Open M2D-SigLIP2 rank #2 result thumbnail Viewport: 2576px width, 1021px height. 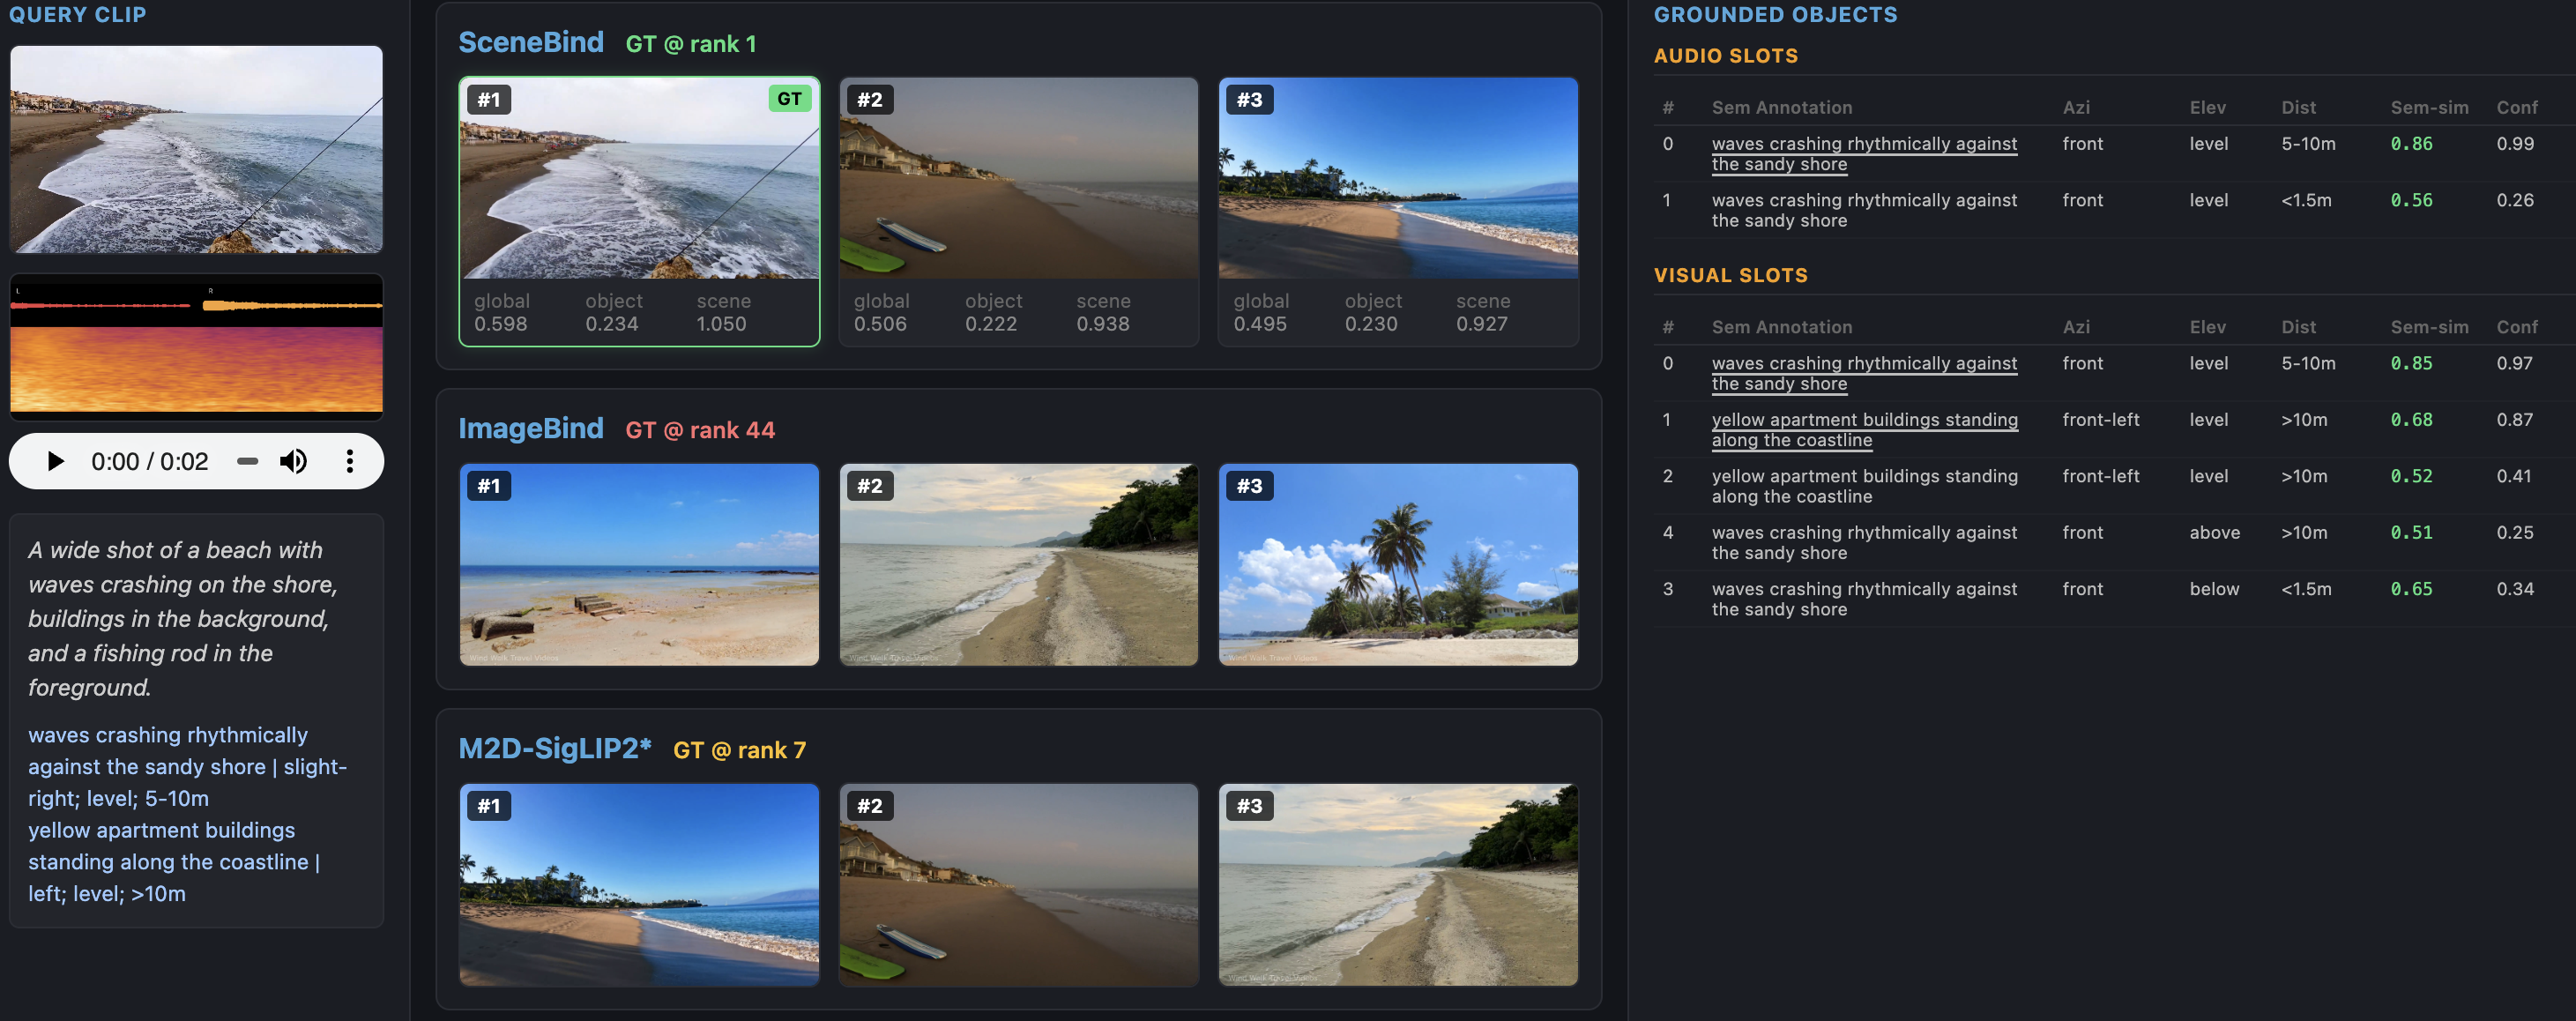point(1018,885)
